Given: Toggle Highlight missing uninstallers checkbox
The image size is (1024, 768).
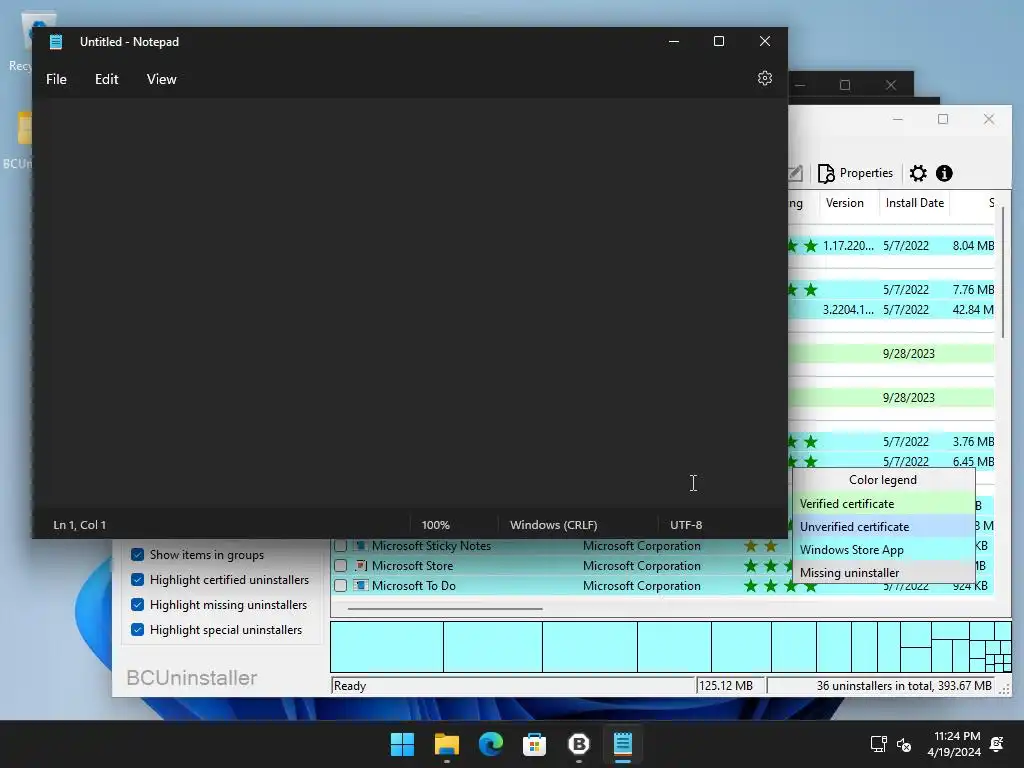Looking at the screenshot, I should click(137, 605).
